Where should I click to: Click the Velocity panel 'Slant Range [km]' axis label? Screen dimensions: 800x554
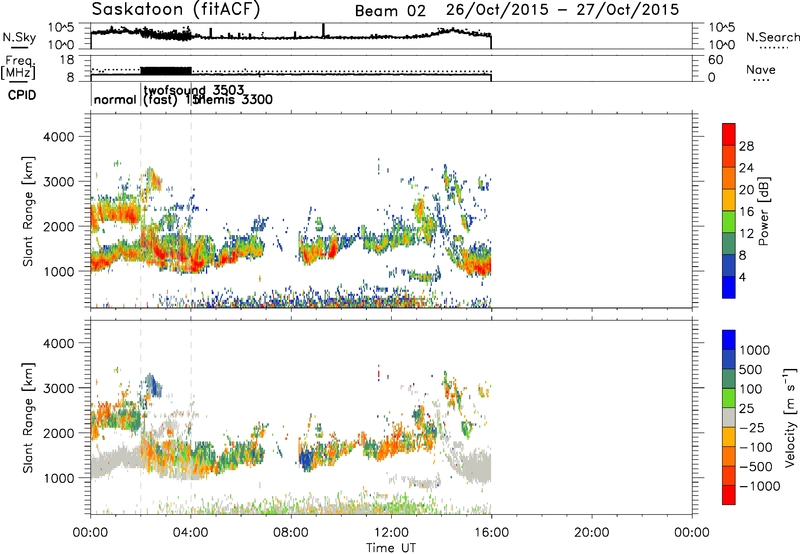point(28,417)
